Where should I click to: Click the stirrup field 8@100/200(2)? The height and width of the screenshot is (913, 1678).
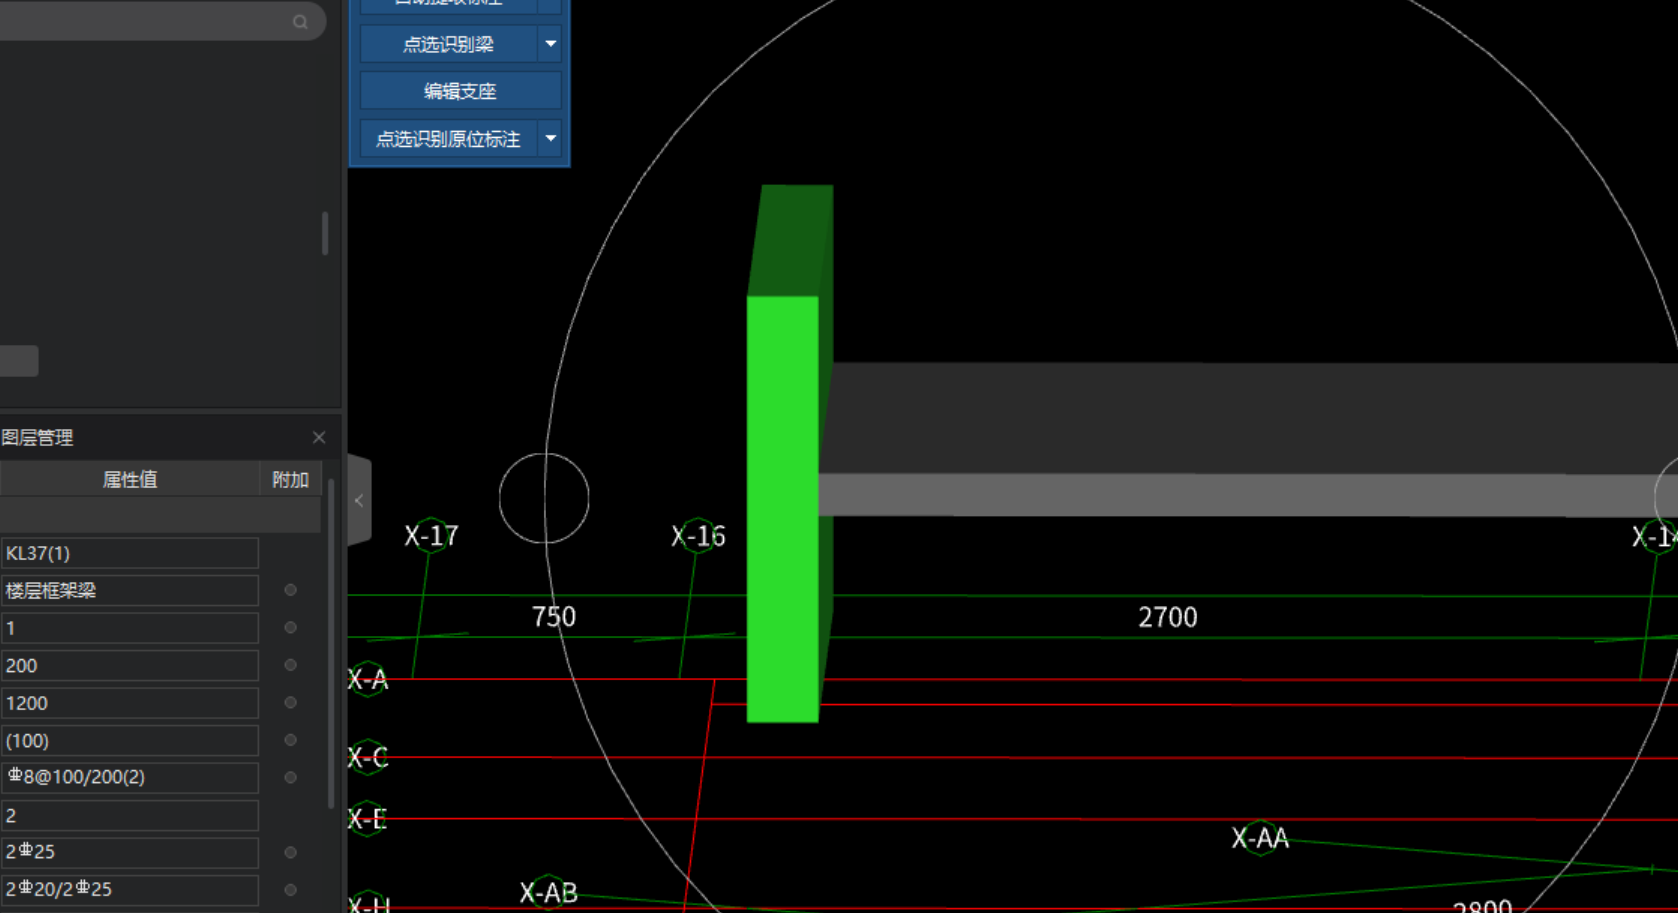[130, 778]
